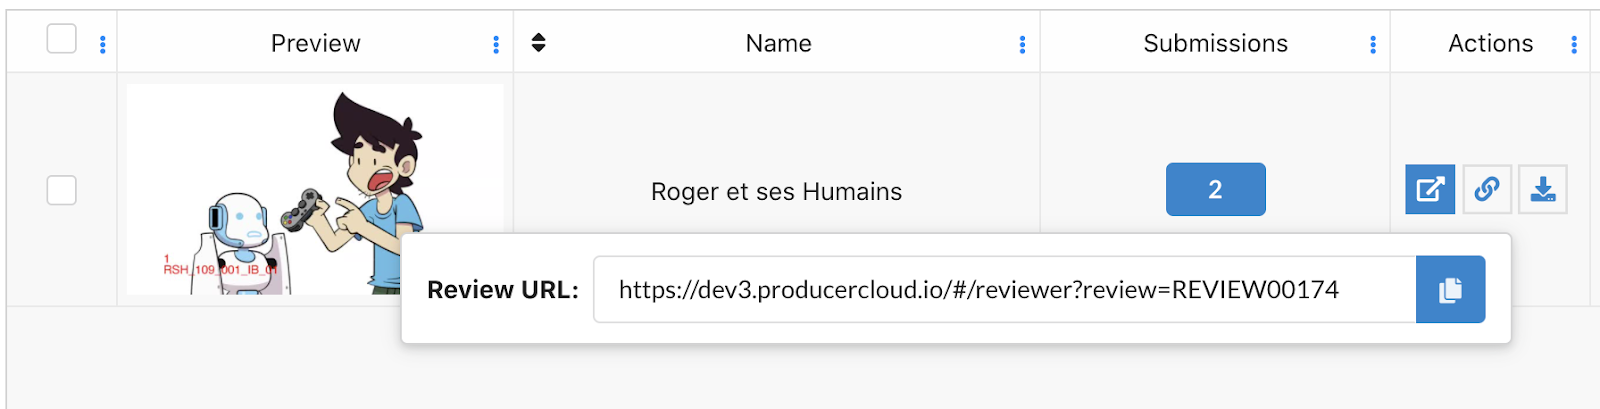1600x409 pixels.
Task: Click the Submissions column header label
Action: pyautogui.click(x=1215, y=43)
